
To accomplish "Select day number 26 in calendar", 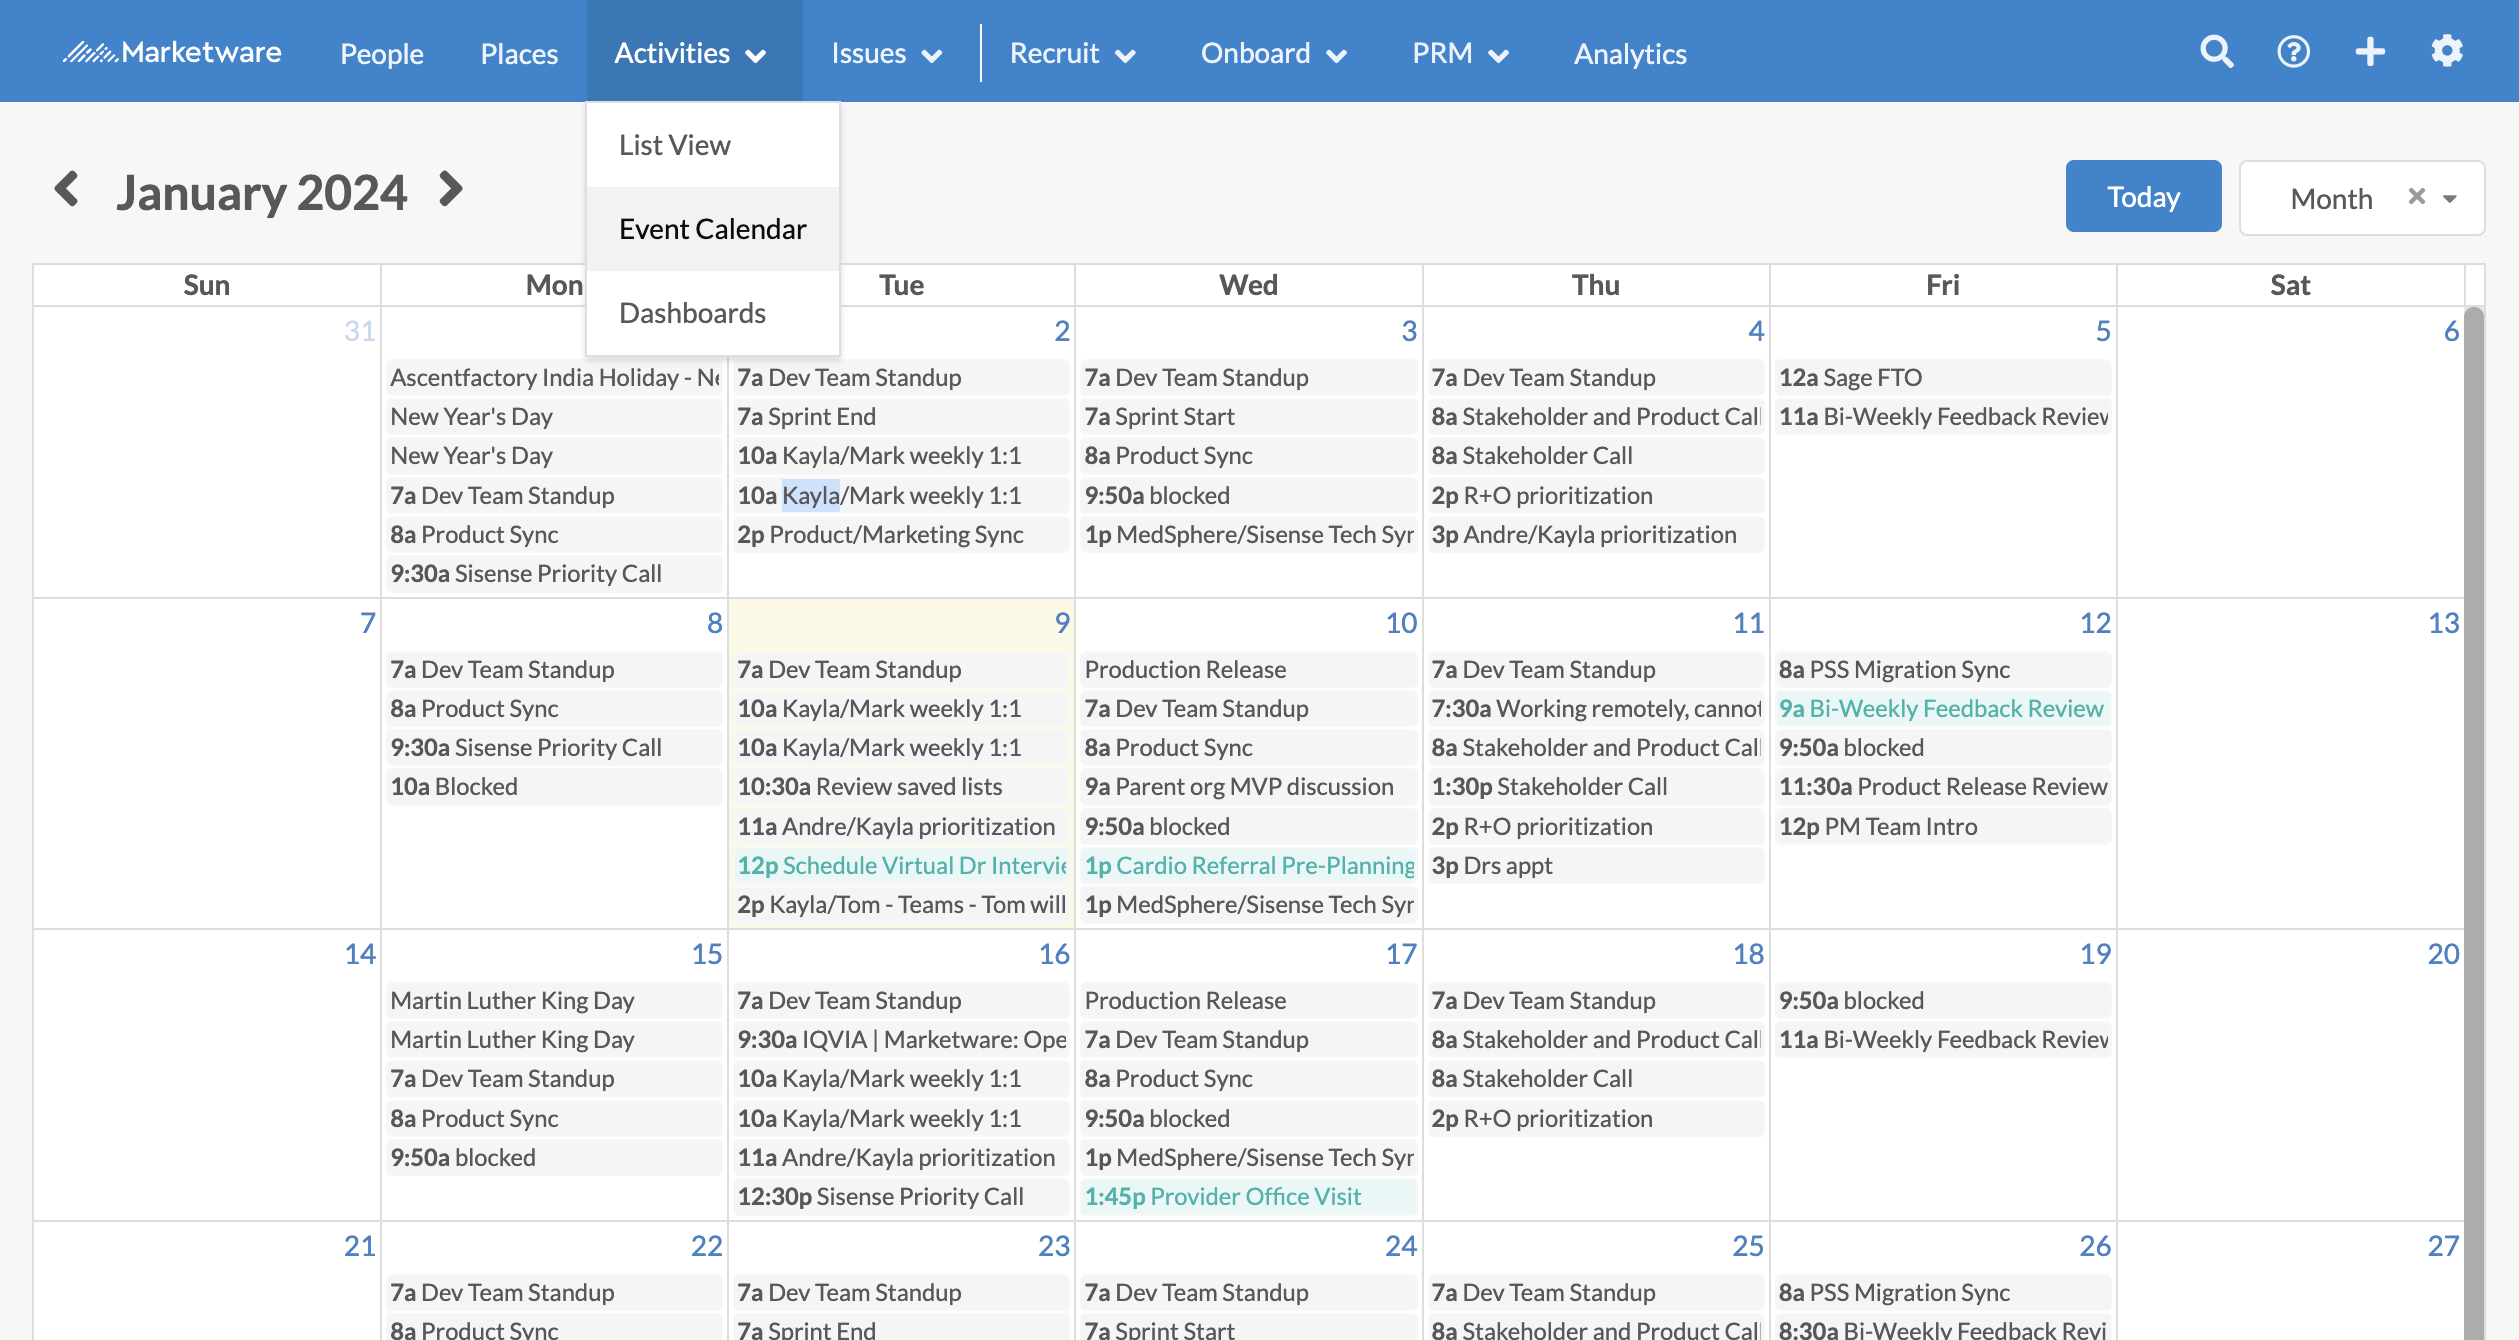I will (2095, 1245).
